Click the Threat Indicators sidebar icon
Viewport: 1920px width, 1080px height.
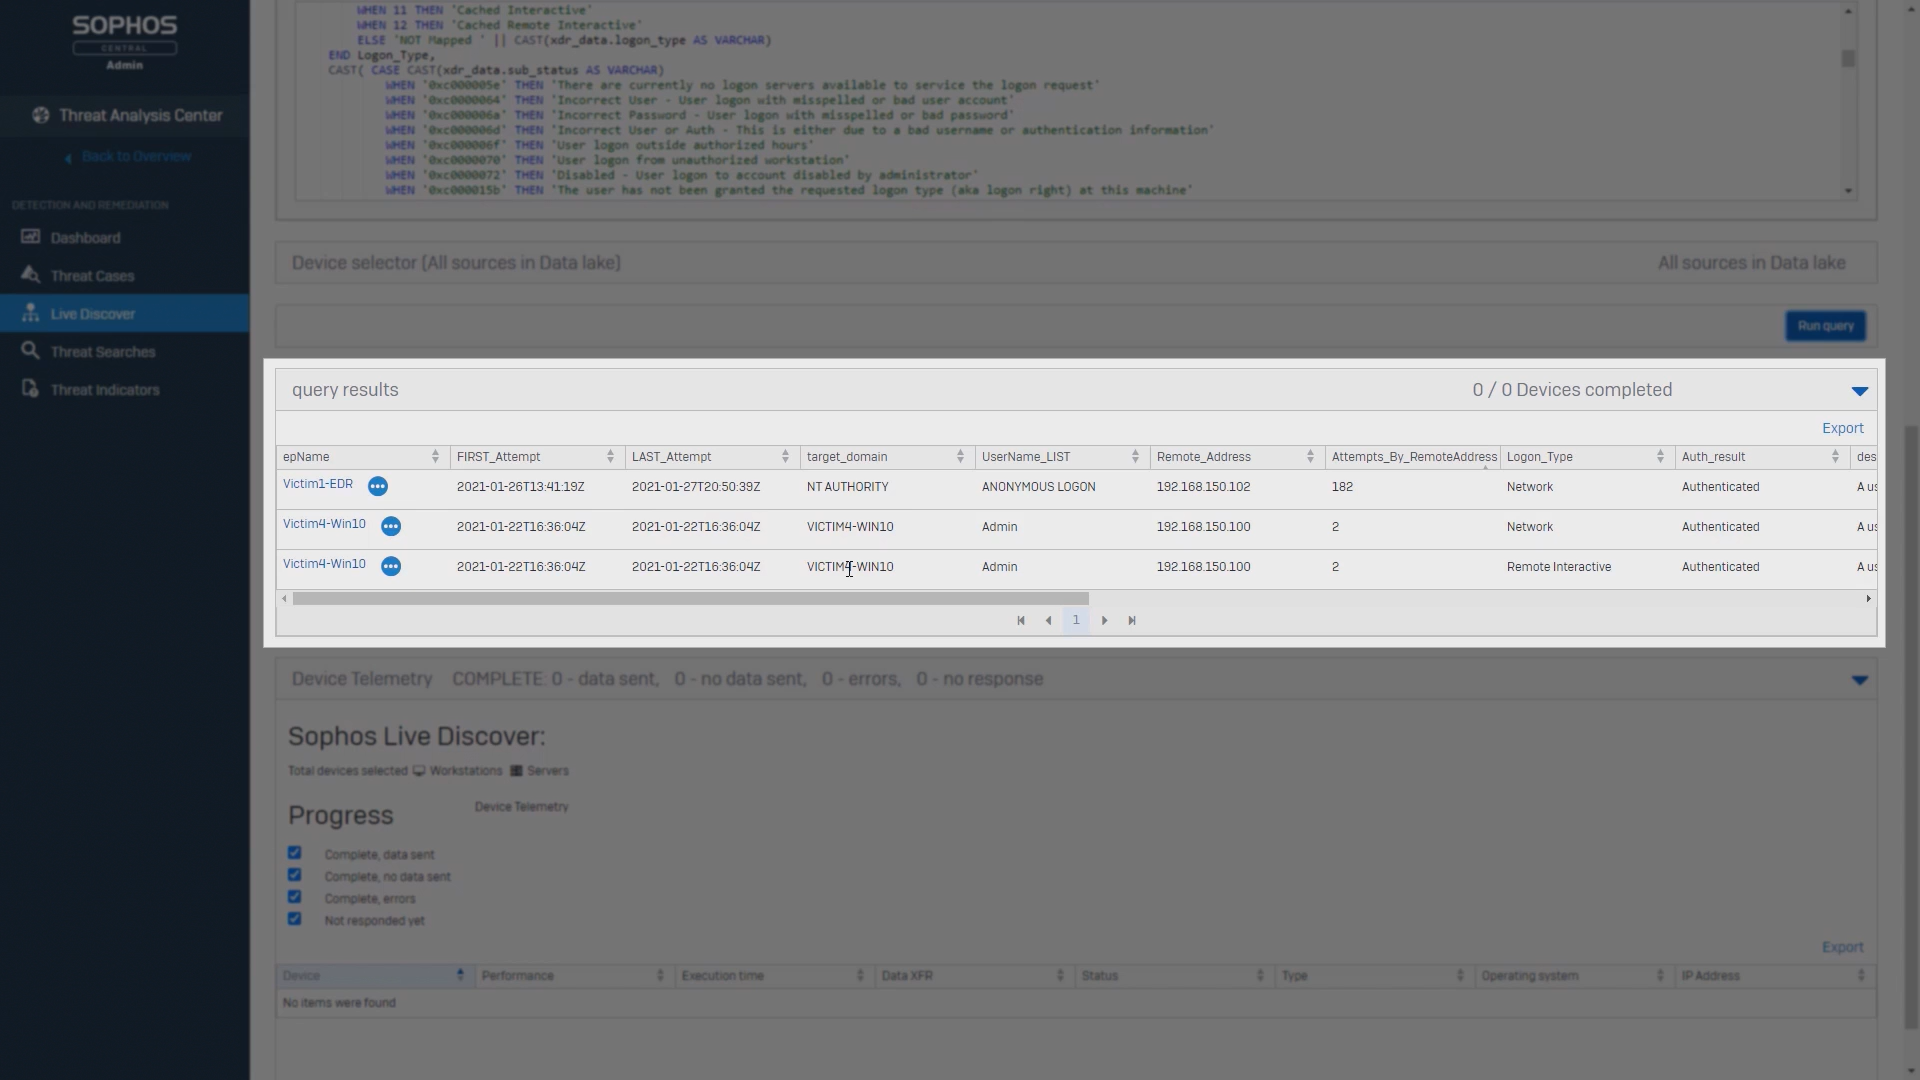[x=31, y=389]
